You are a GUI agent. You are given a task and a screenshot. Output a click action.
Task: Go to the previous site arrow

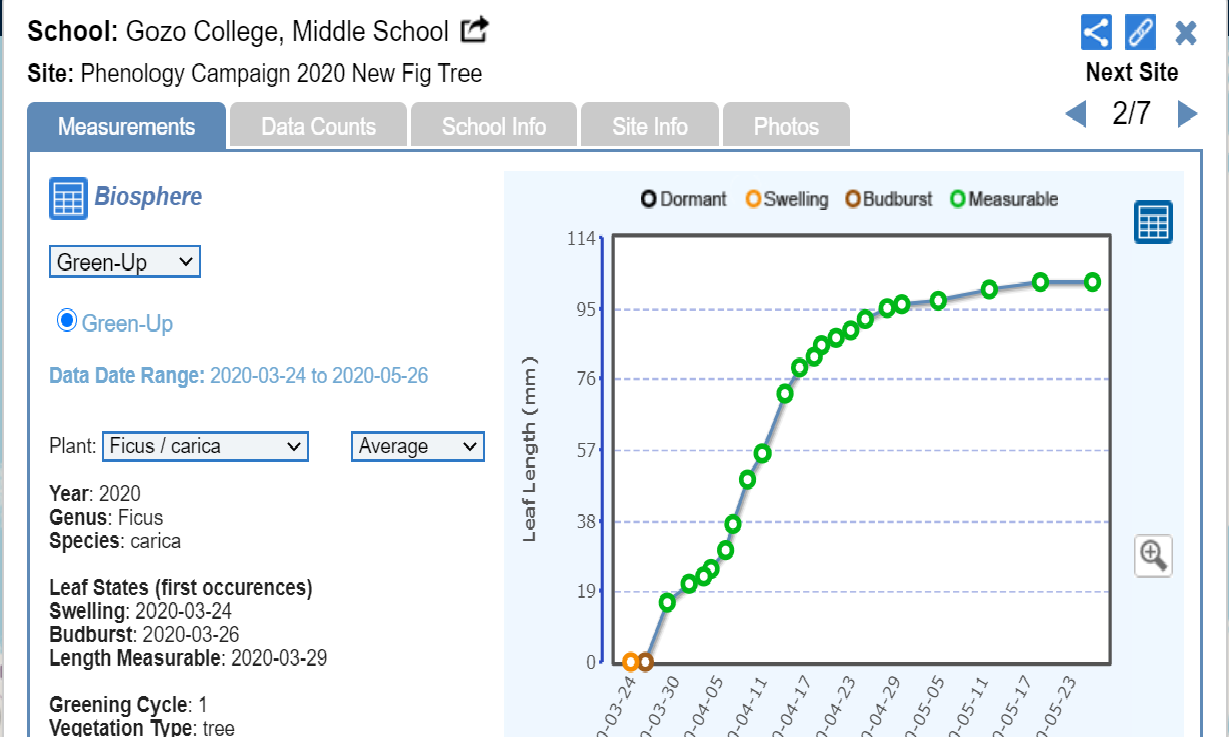pos(1076,114)
